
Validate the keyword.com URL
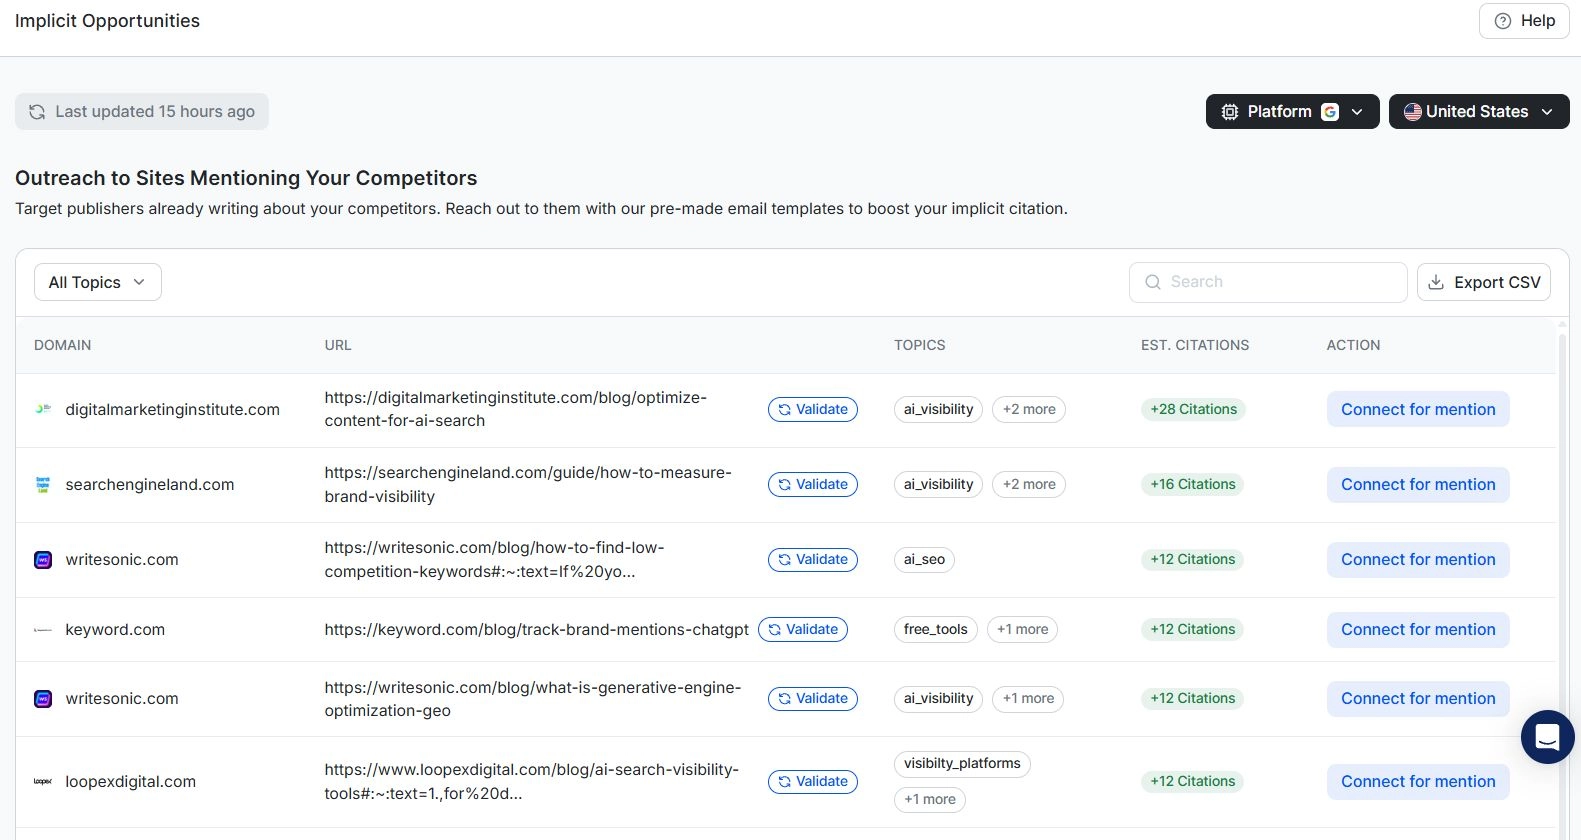click(x=803, y=630)
